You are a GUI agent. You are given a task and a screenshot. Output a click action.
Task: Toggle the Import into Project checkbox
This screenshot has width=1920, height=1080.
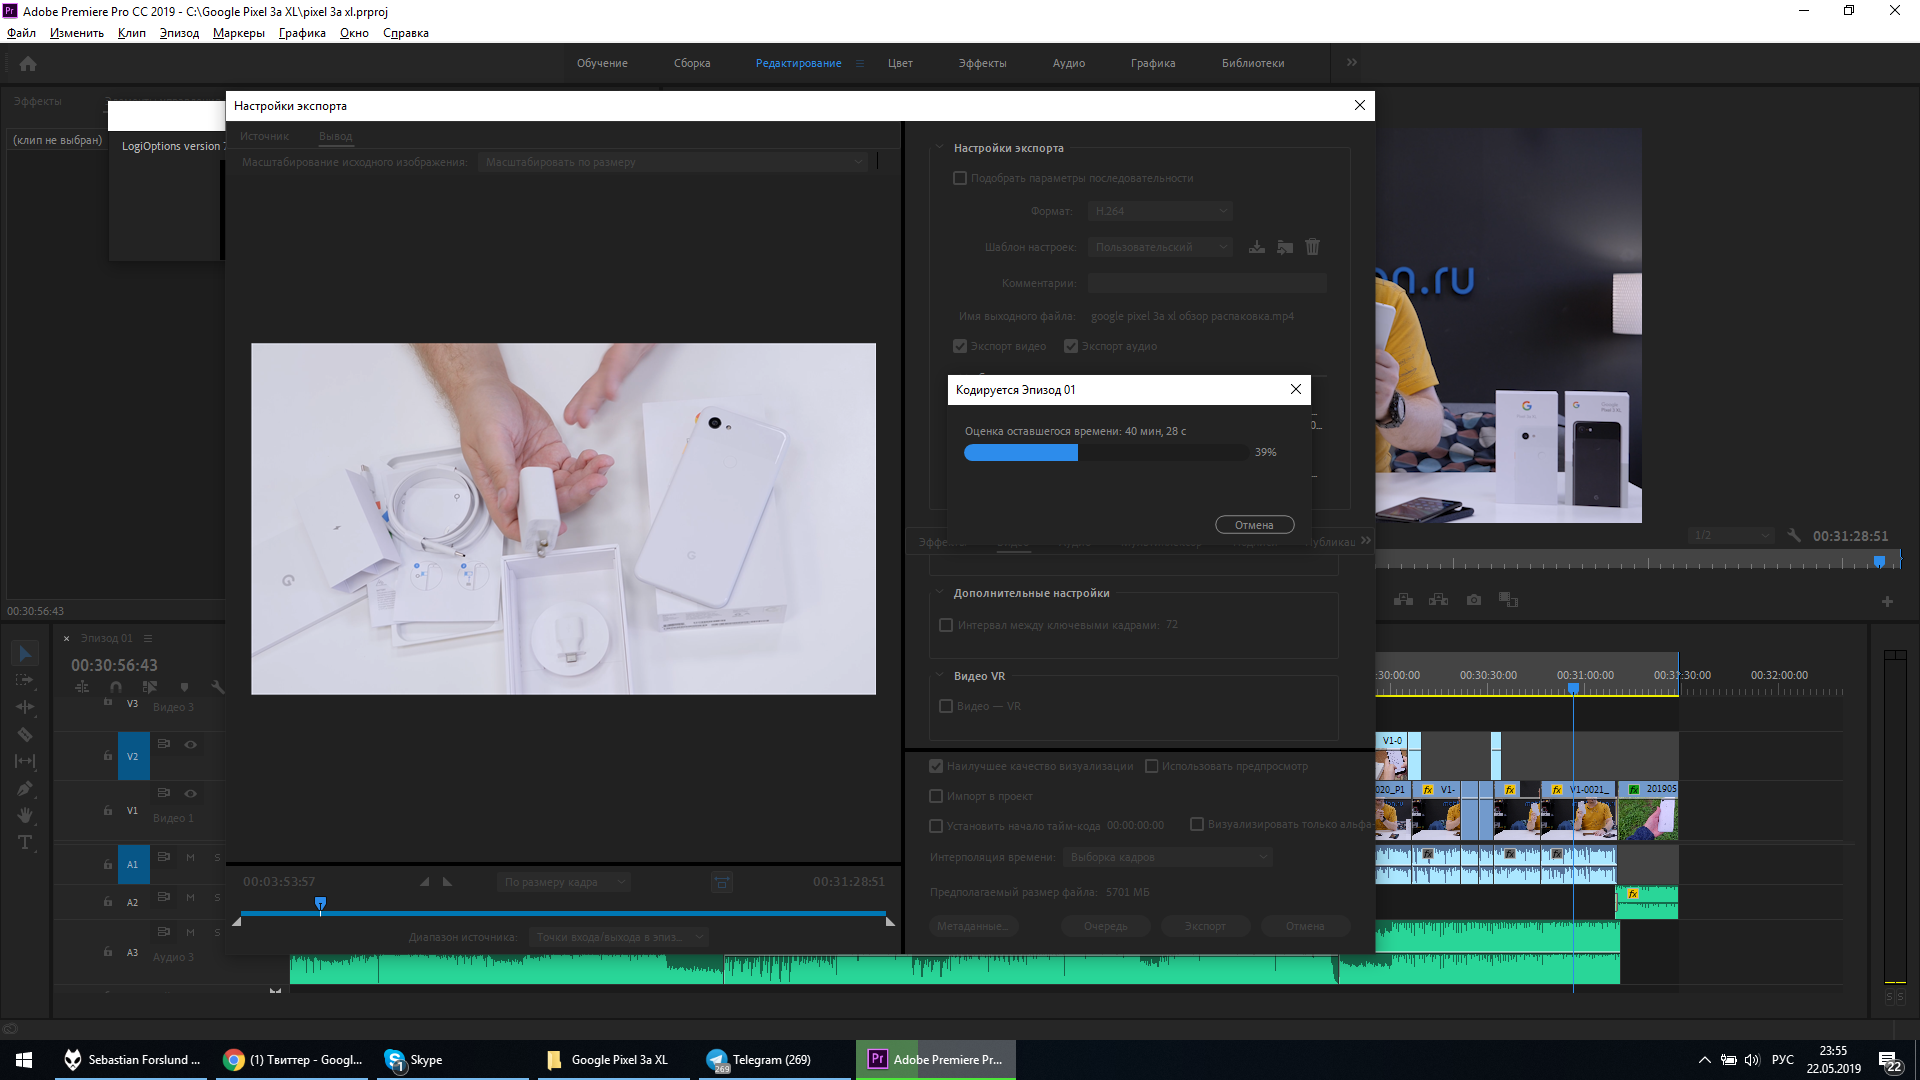(936, 796)
